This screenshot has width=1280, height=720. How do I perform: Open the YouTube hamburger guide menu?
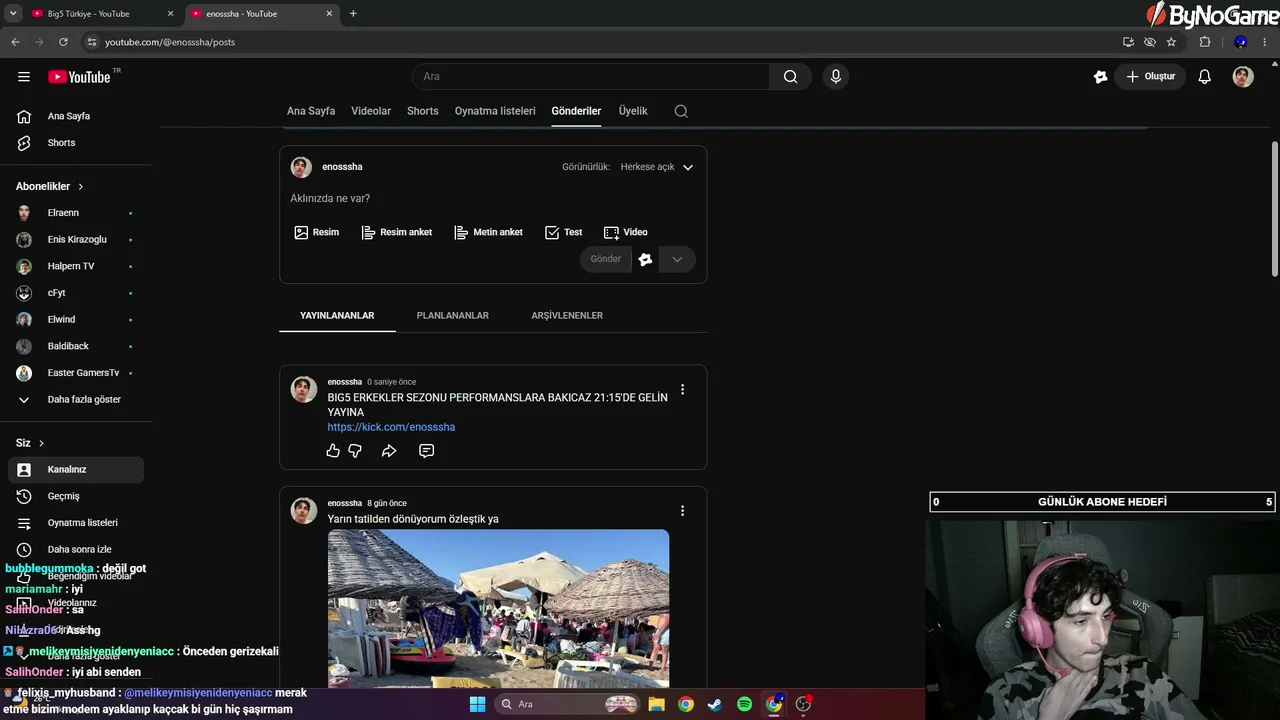click(x=24, y=77)
